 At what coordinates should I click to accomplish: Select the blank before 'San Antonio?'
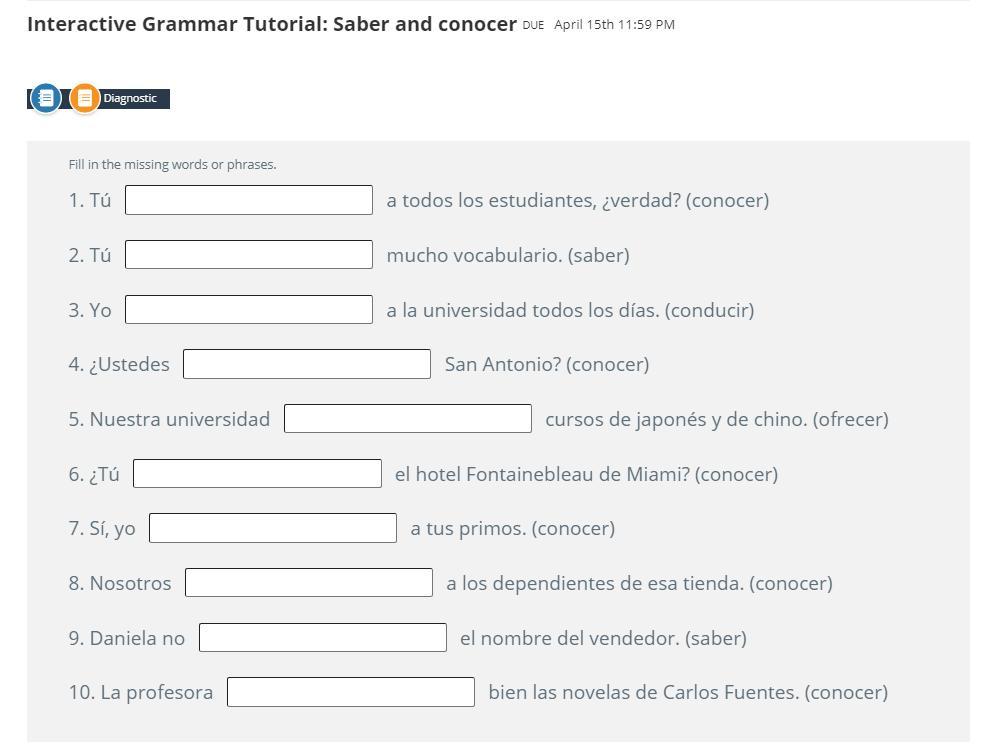pyautogui.click(x=307, y=364)
